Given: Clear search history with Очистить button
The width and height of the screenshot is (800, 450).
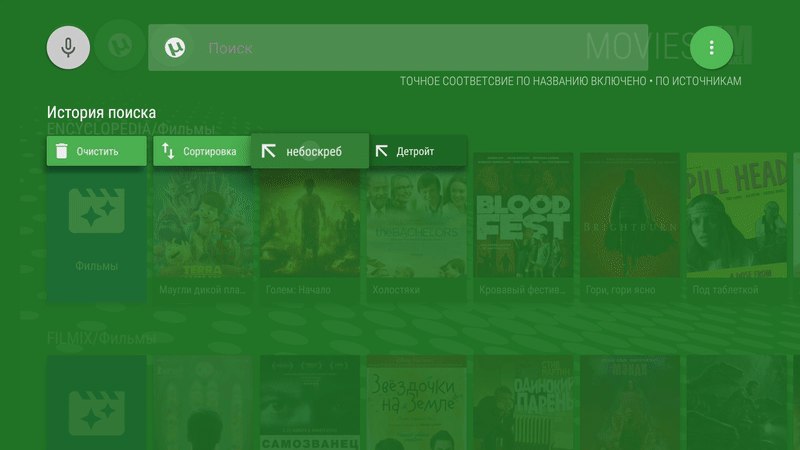Looking at the screenshot, I should point(96,151).
